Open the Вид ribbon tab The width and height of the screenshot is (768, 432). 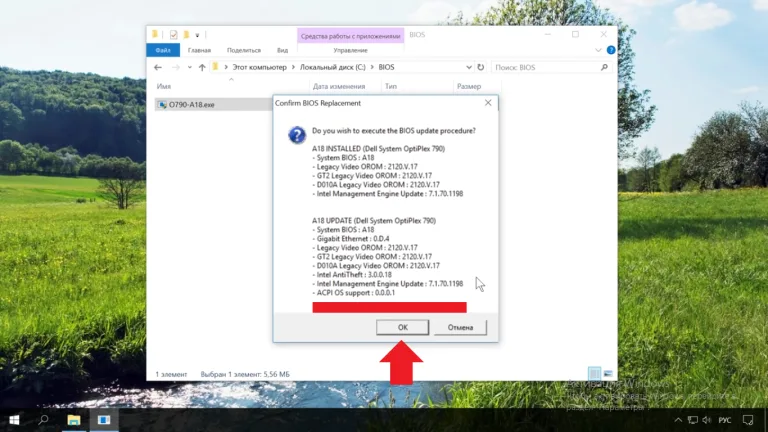point(283,50)
